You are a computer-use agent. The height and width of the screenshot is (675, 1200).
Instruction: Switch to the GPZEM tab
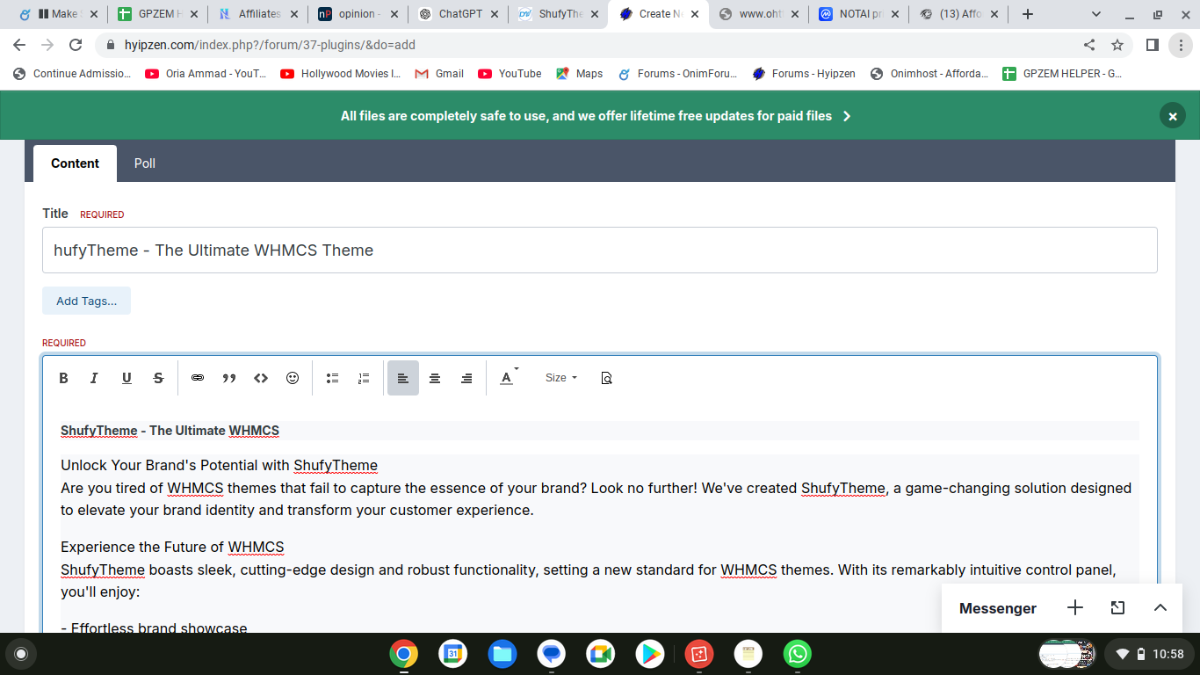pos(158,14)
